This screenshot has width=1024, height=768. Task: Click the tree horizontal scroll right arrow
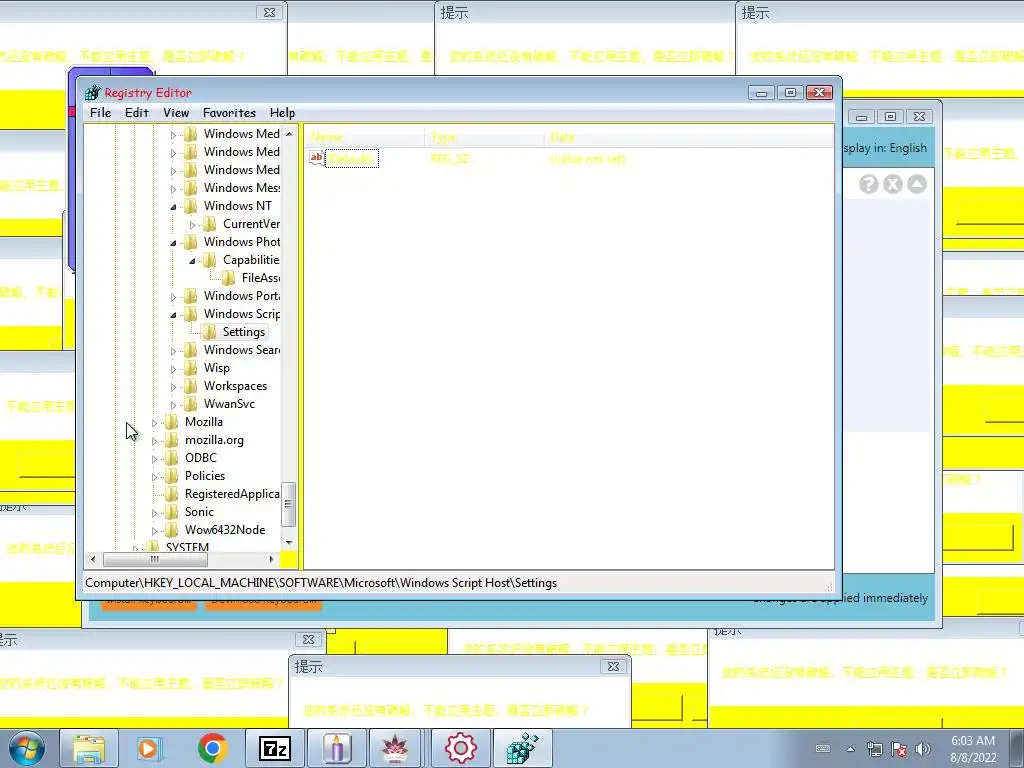tap(272, 560)
